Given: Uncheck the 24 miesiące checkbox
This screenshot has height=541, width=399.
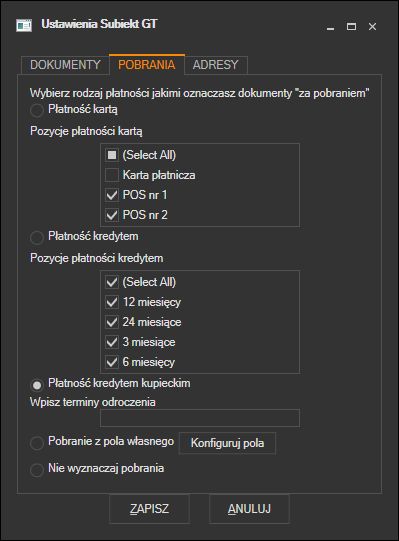Looking at the screenshot, I should tap(112, 322).
